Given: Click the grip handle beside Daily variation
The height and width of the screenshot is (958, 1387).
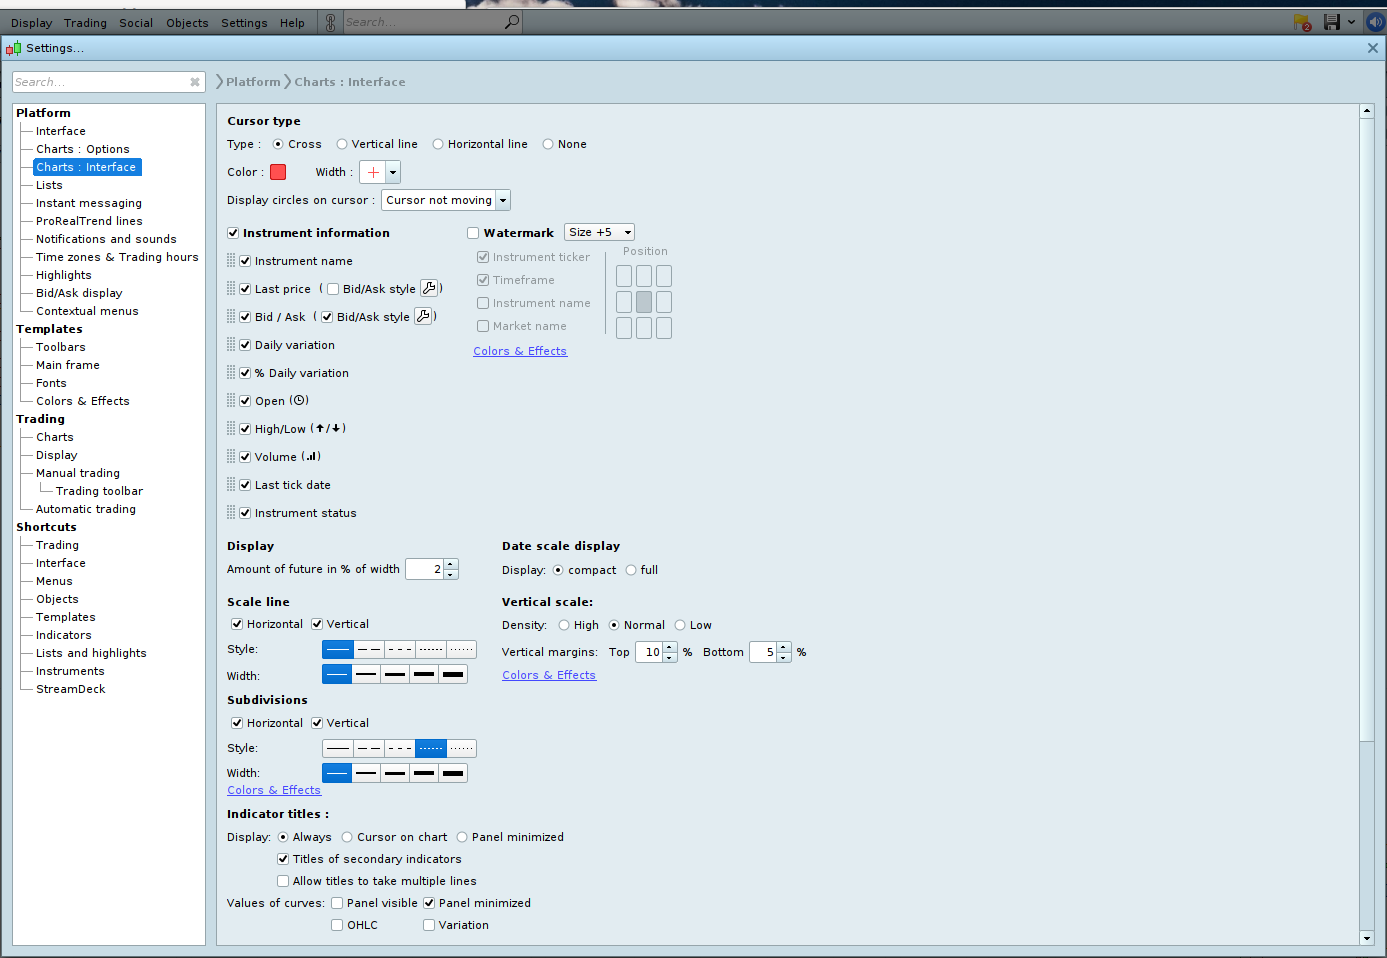Looking at the screenshot, I should (x=231, y=345).
